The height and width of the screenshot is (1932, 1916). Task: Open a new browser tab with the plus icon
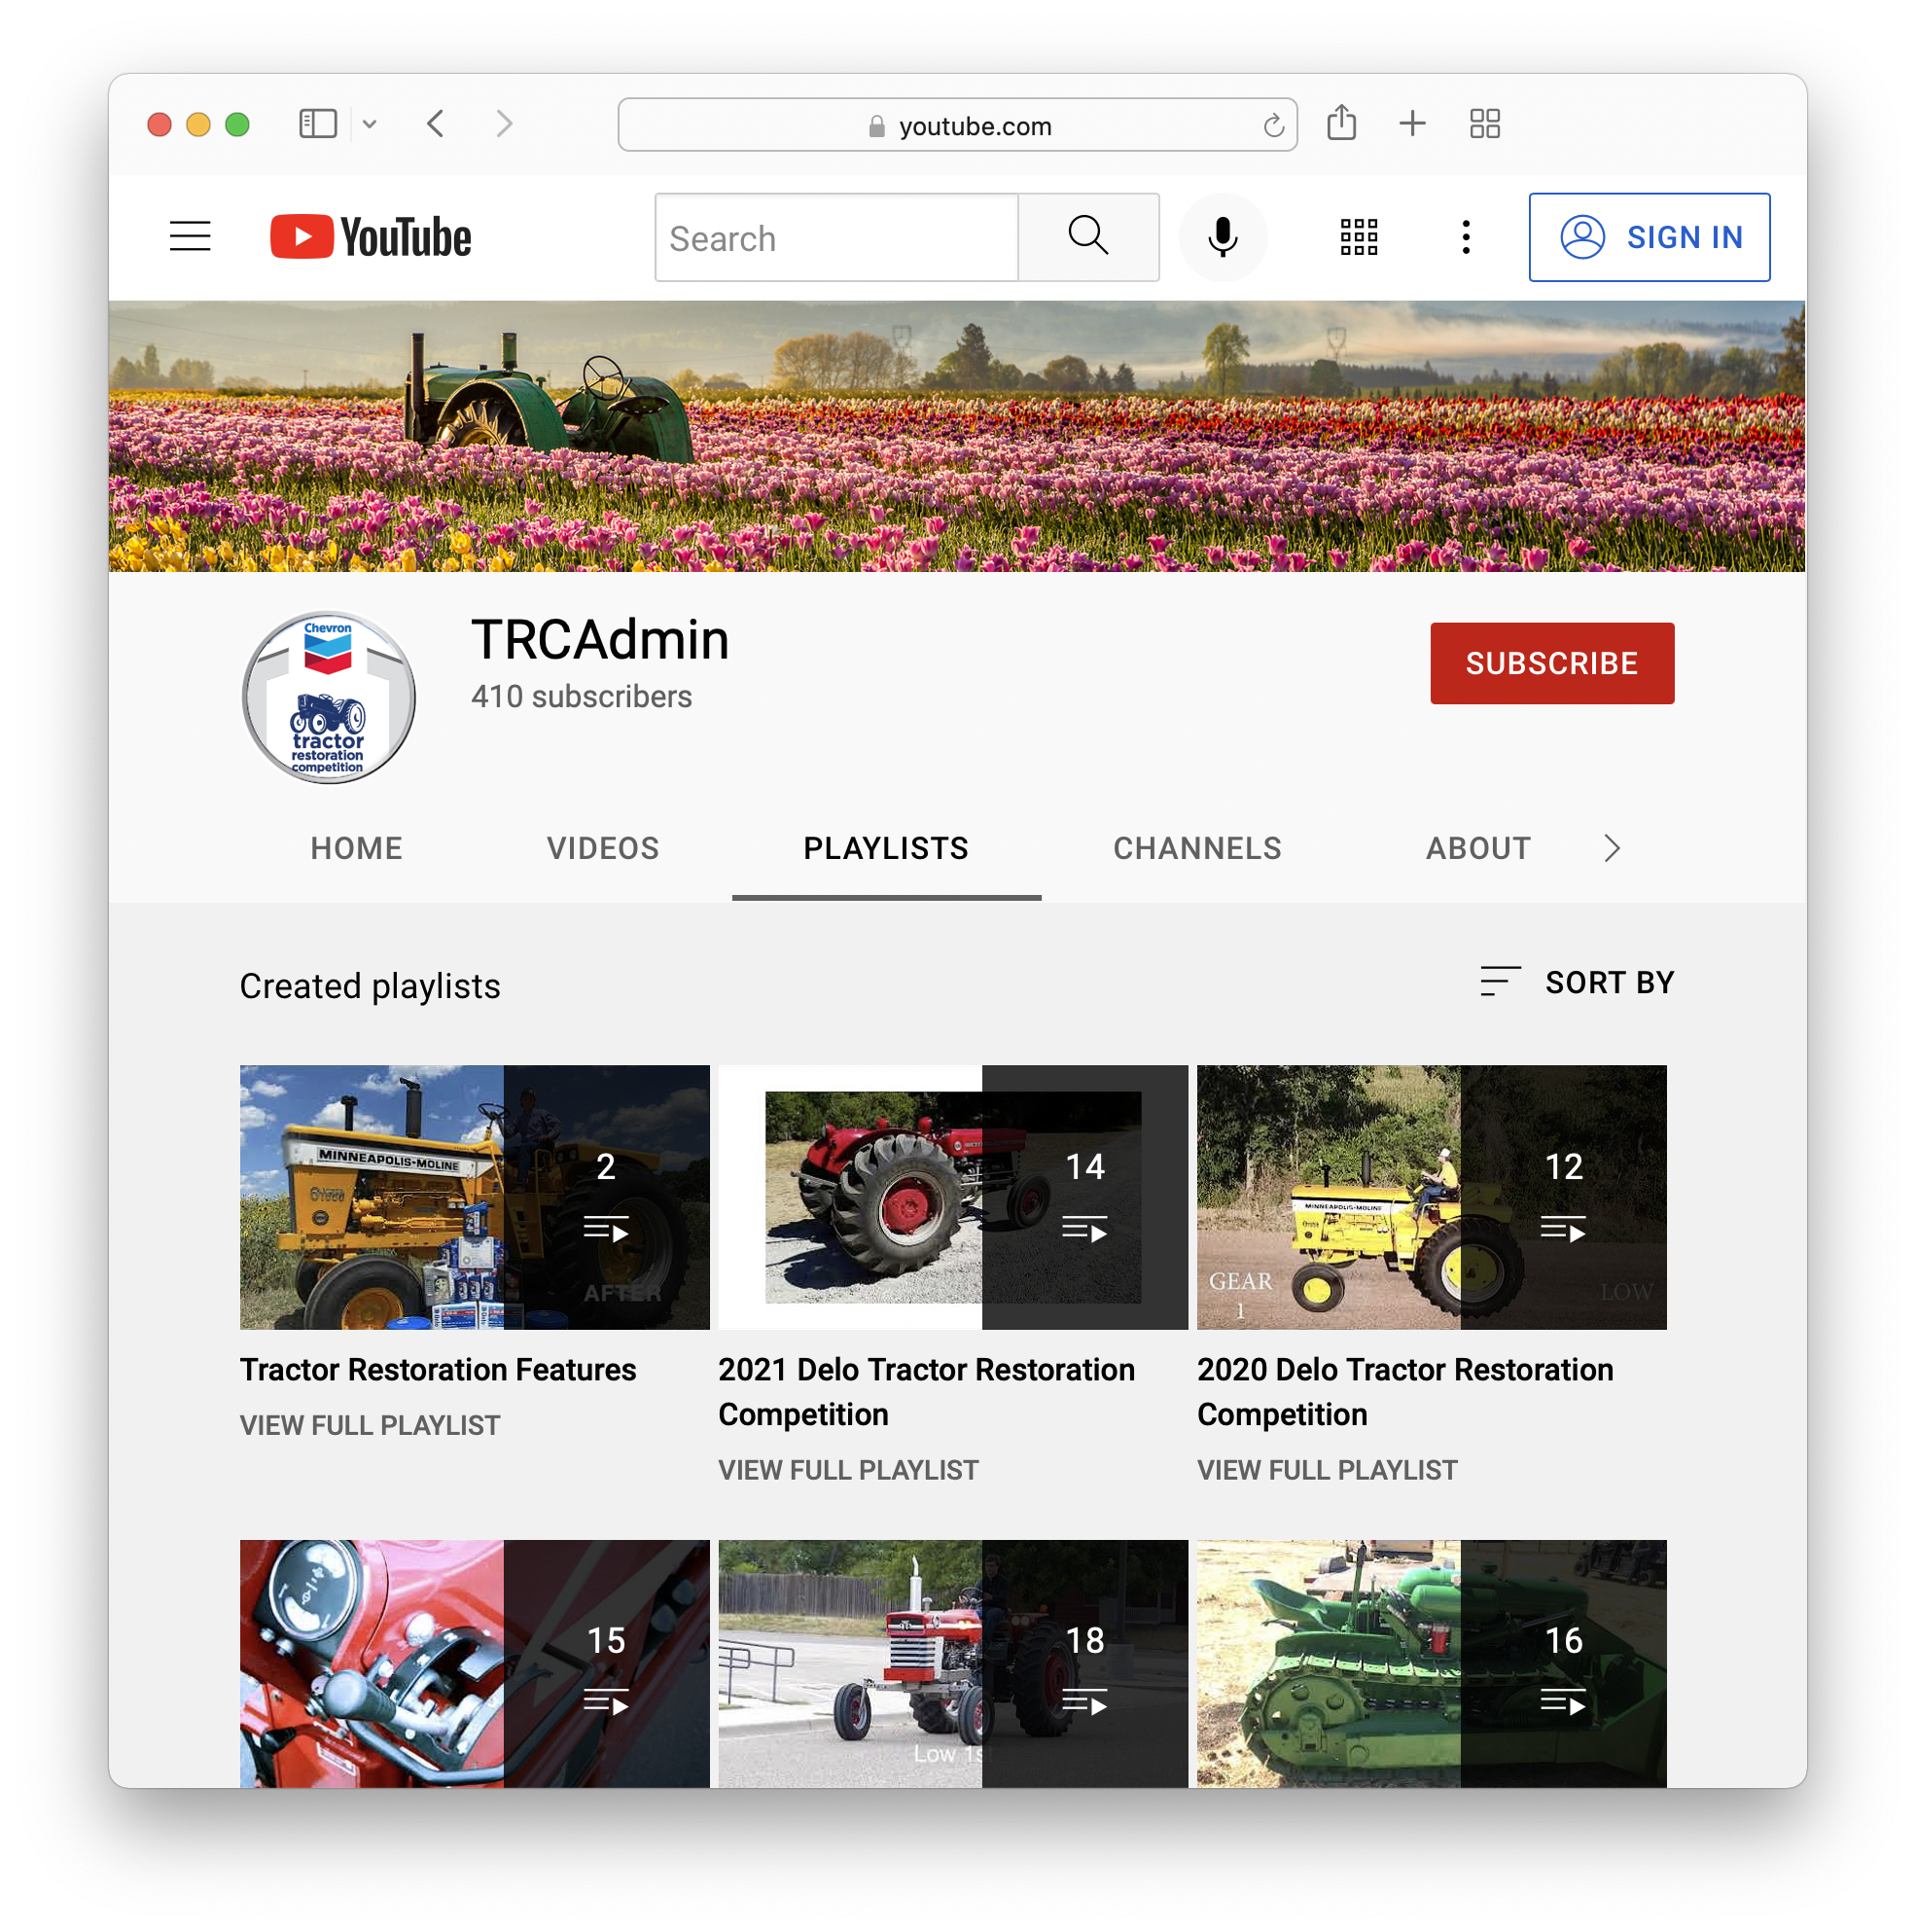coord(1413,123)
